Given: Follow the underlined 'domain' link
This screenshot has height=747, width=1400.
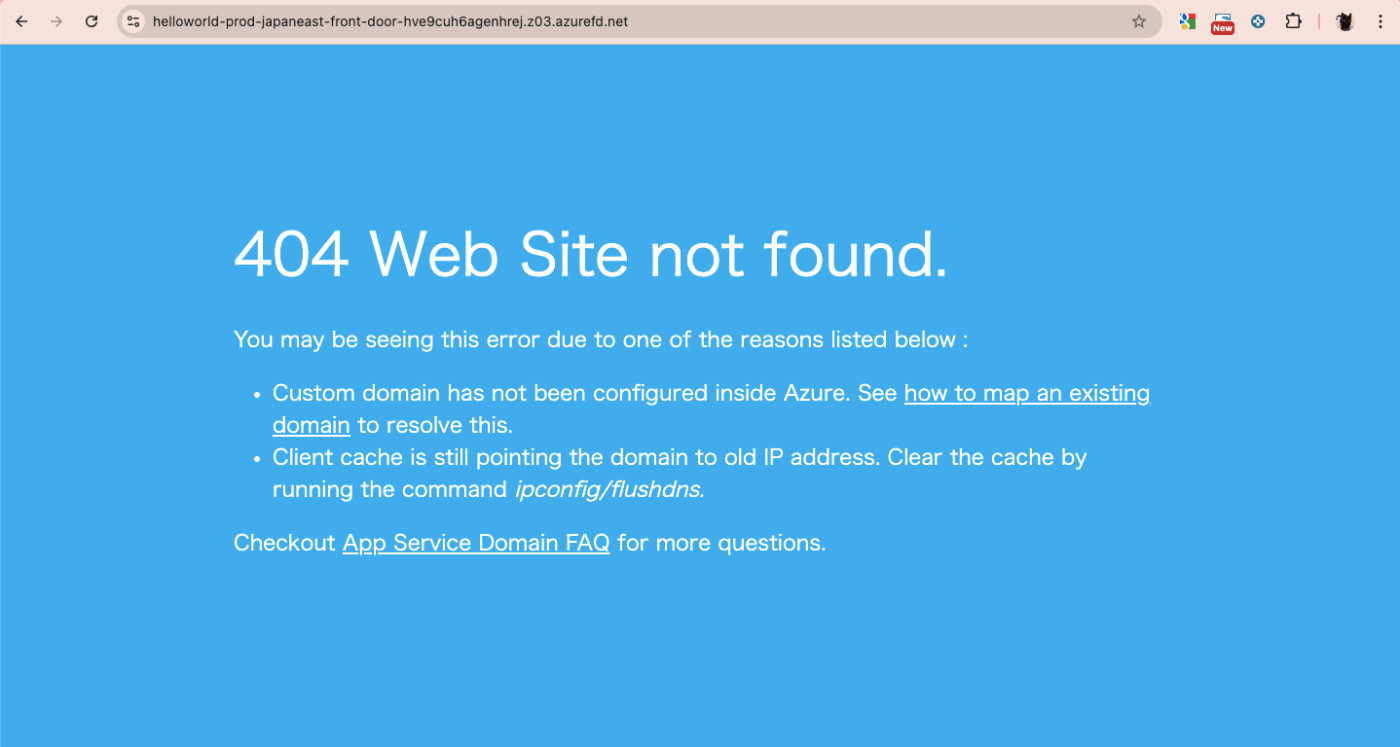Looking at the screenshot, I should pos(311,425).
